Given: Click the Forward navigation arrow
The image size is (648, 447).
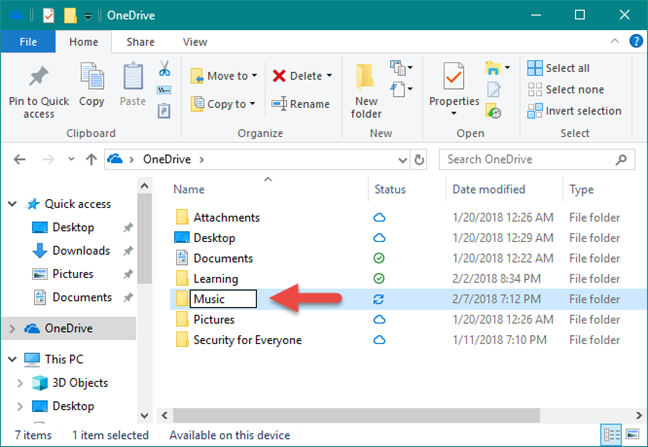Looking at the screenshot, I should tap(48, 159).
